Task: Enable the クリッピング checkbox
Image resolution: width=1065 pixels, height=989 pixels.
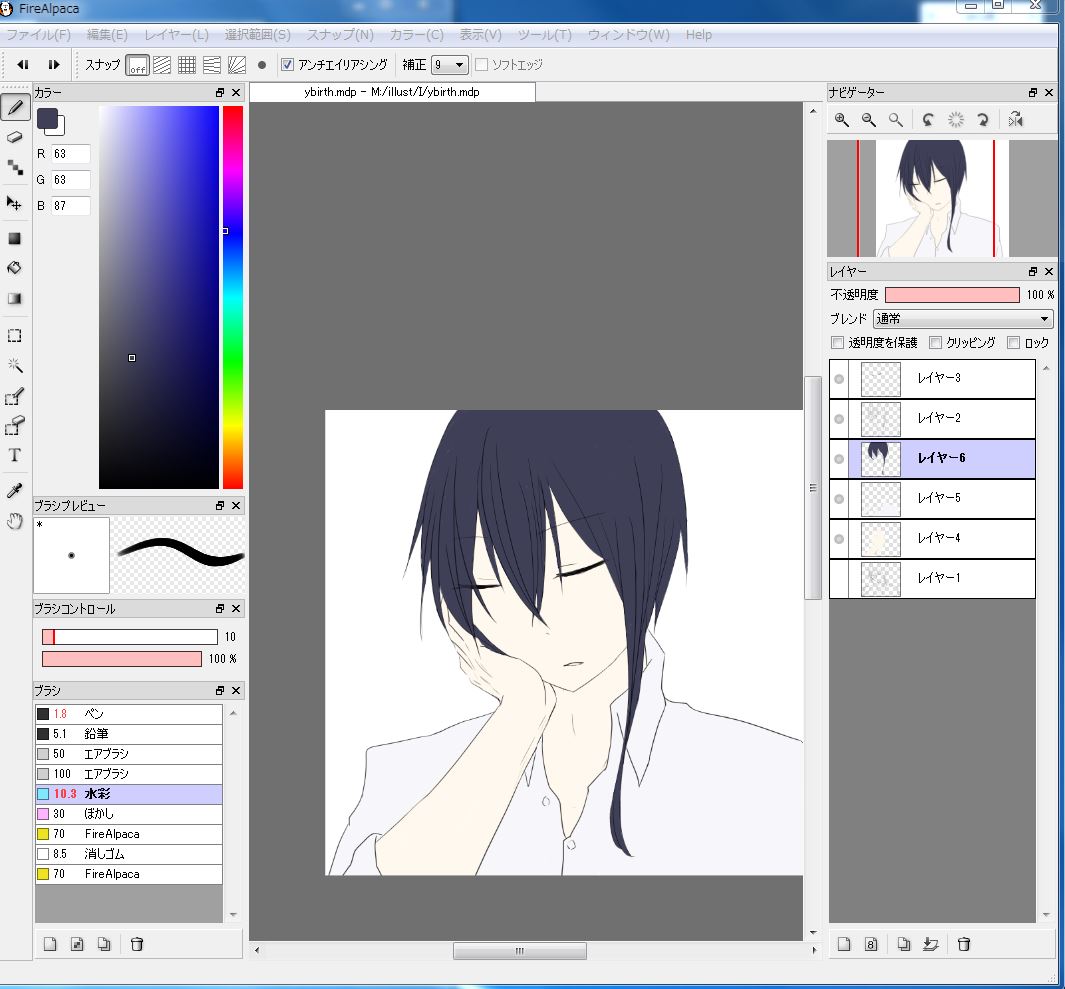Action: click(936, 343)
